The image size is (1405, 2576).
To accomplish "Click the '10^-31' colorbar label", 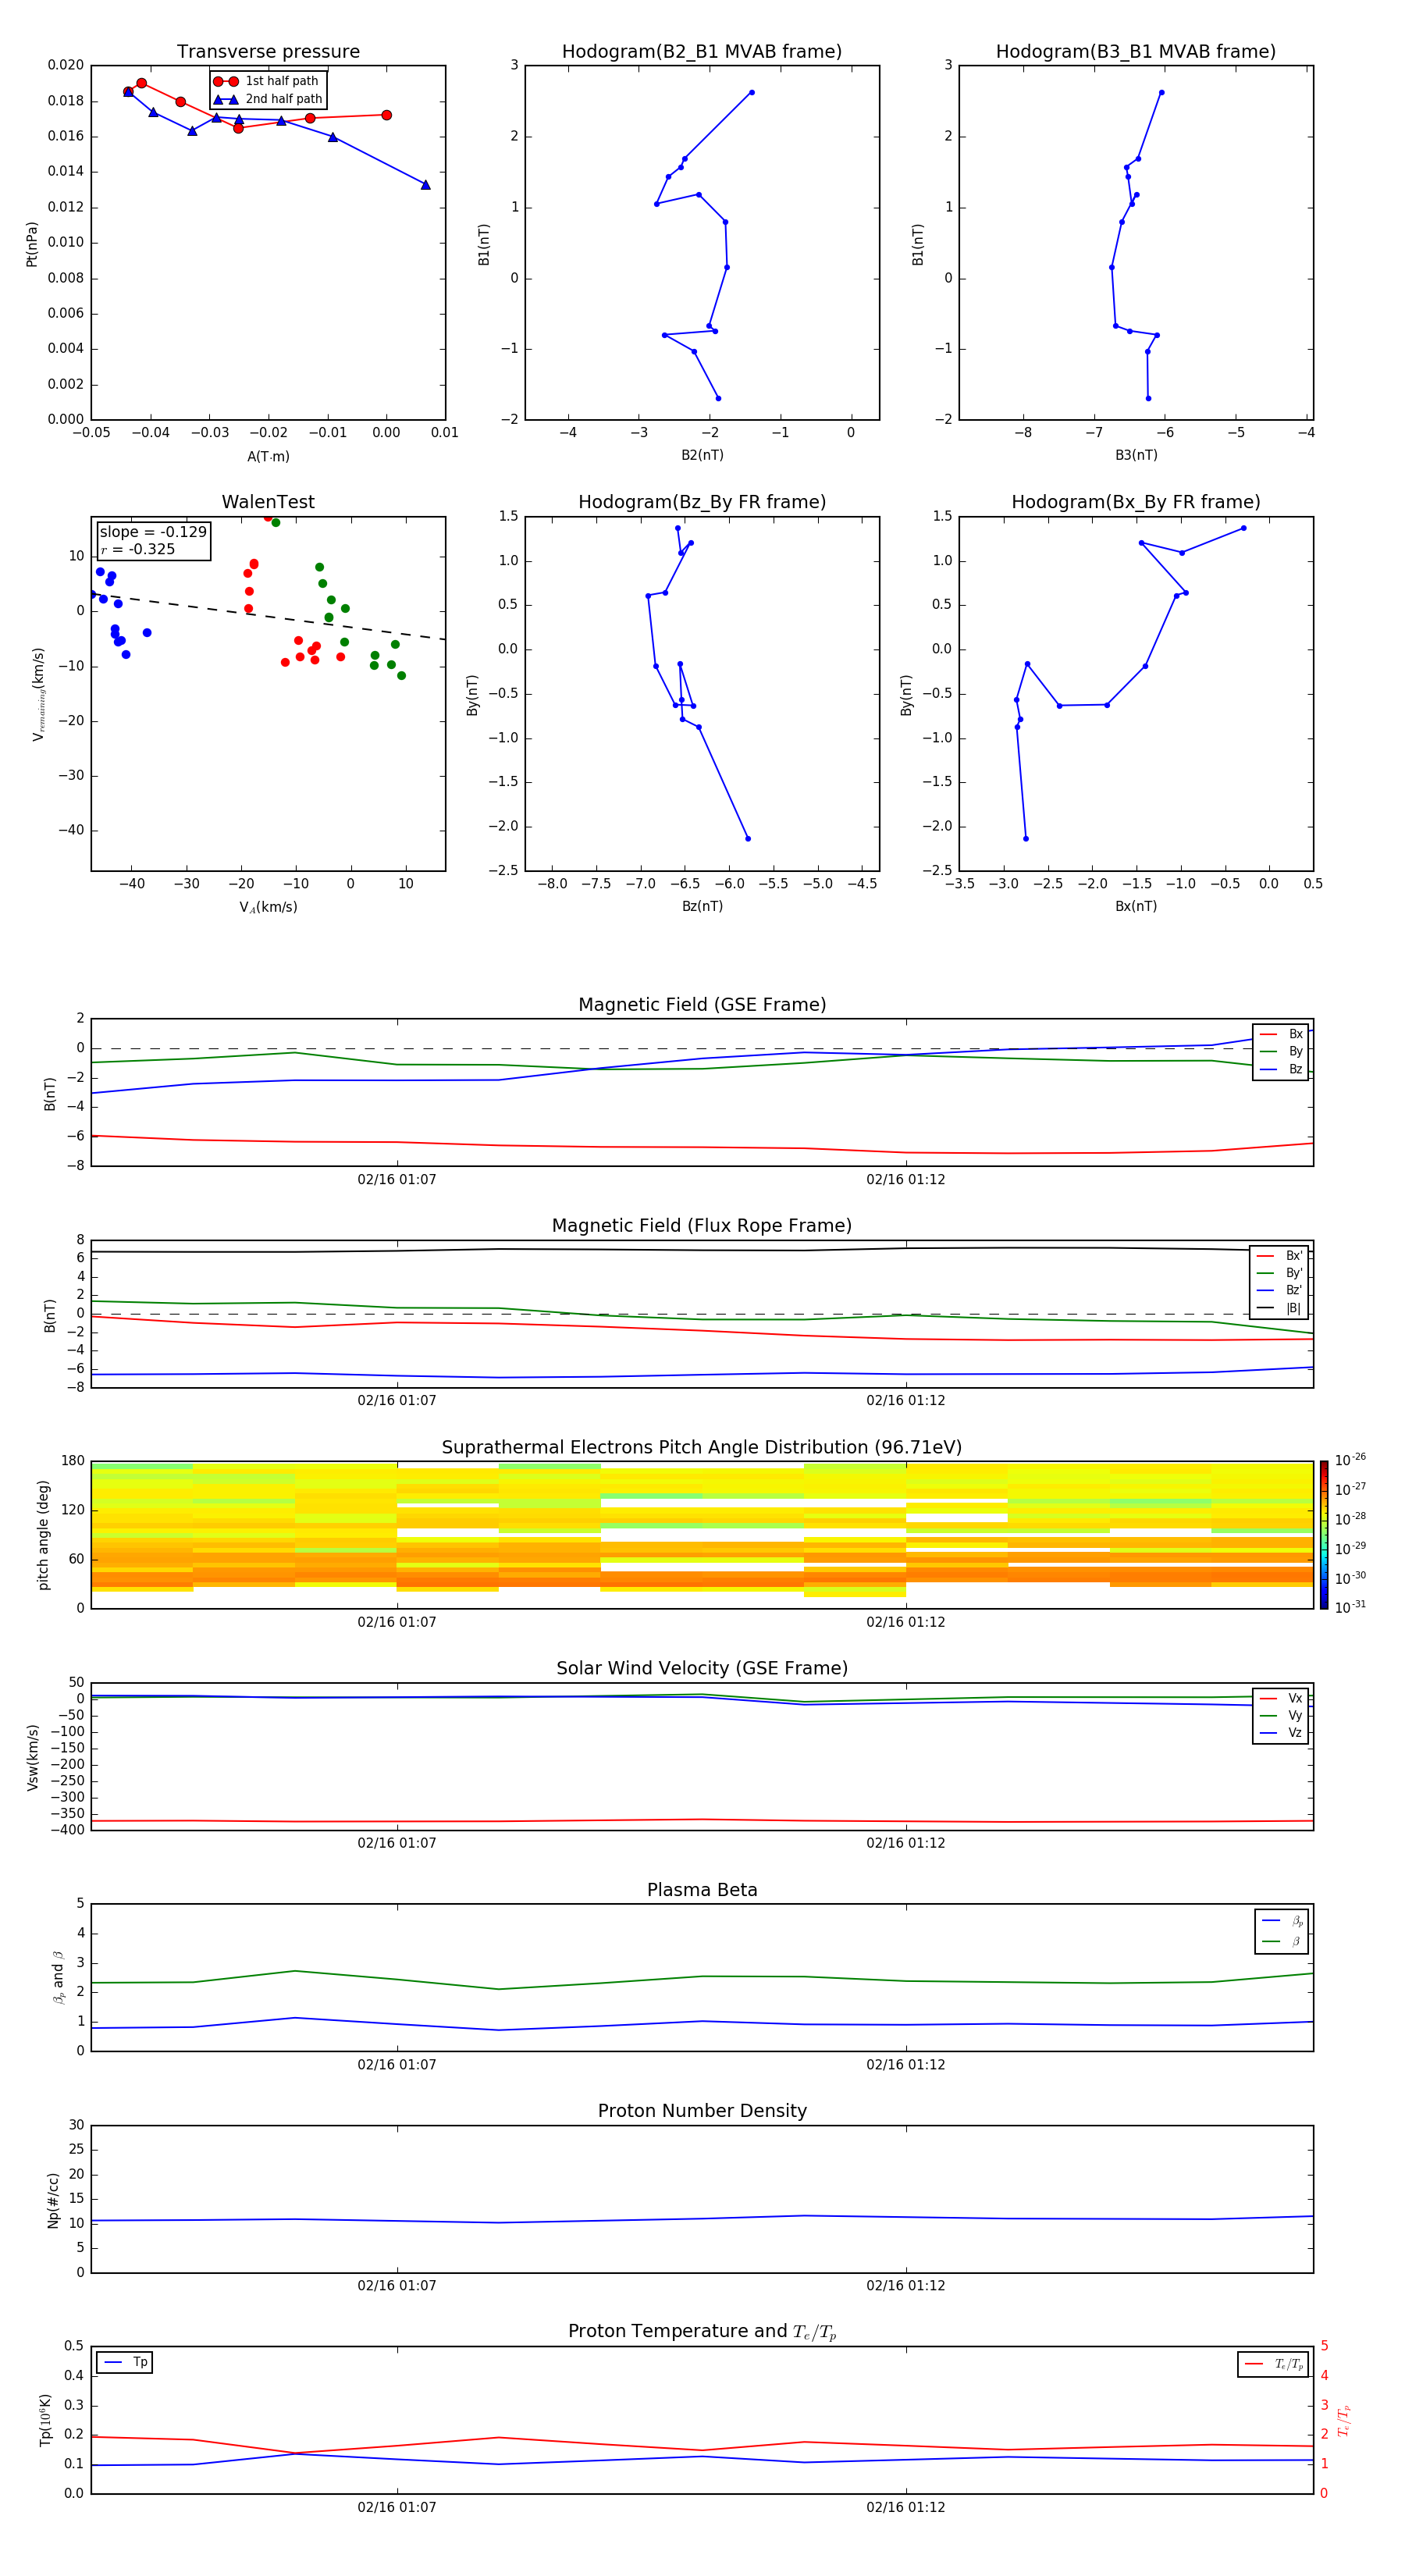I will [1350, 1607].
